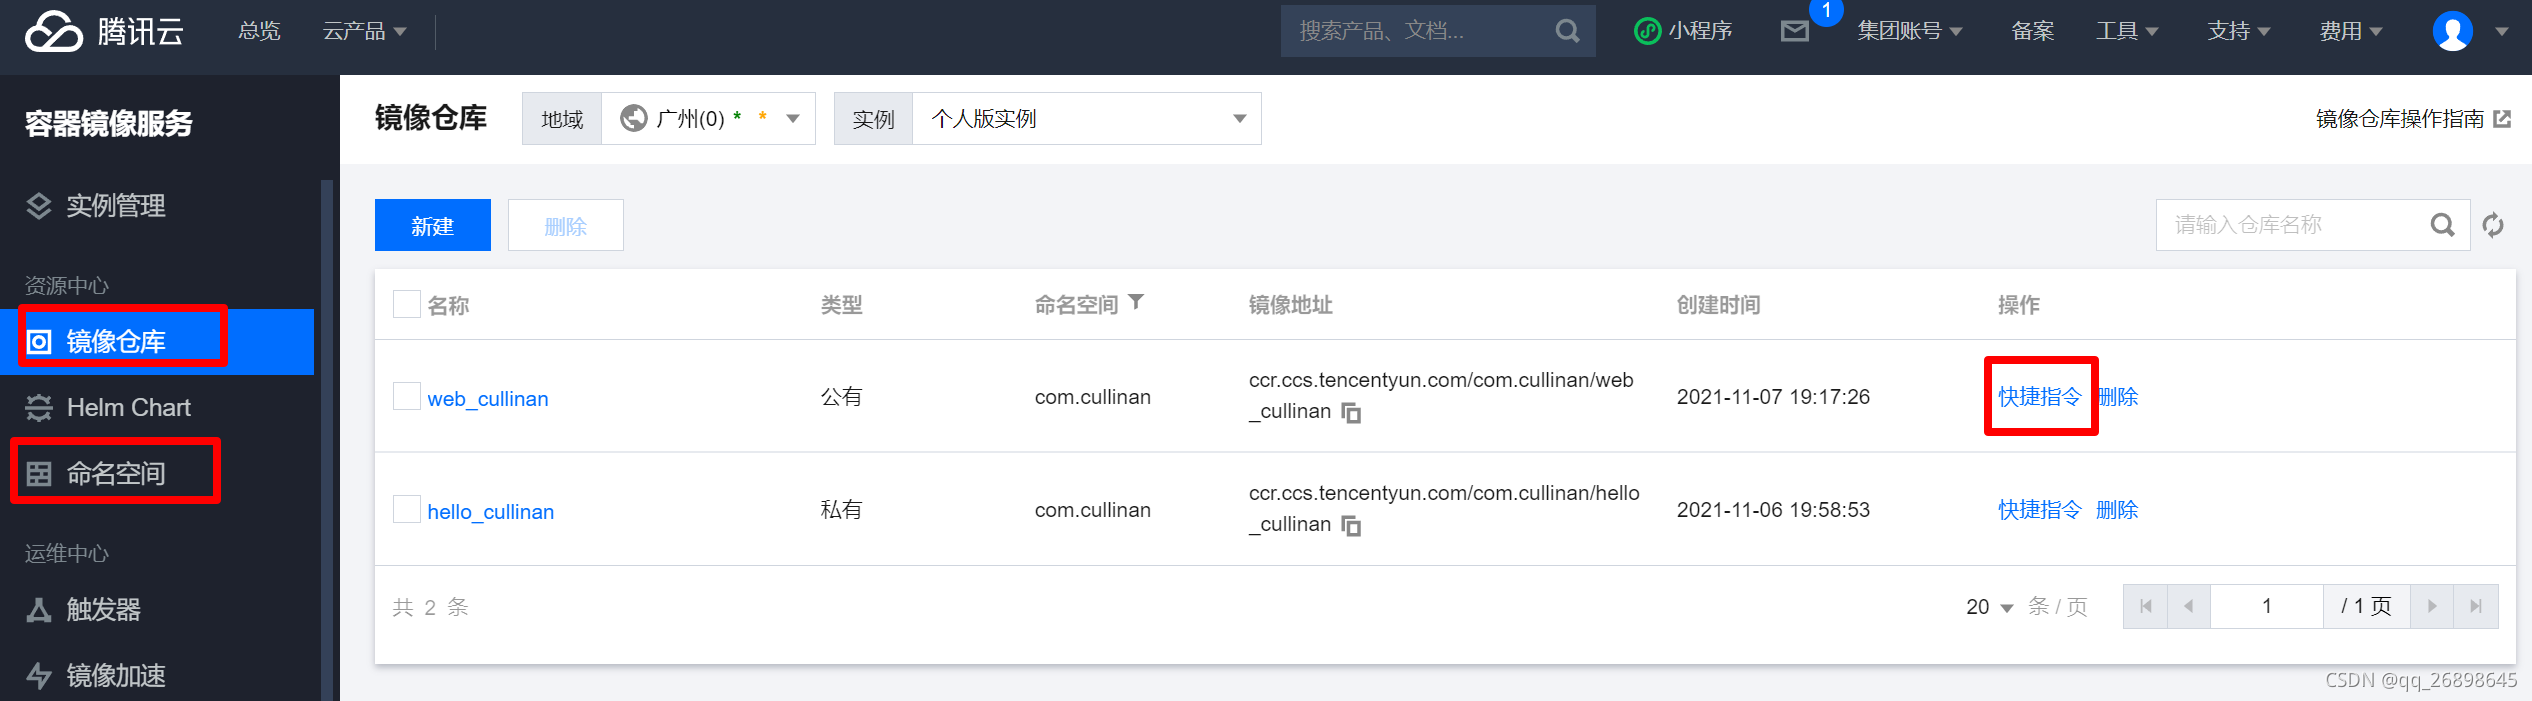Open the mini program (小程序) icon
Viewport: 2532px width, 701px height.
(x=1647, y=31)
